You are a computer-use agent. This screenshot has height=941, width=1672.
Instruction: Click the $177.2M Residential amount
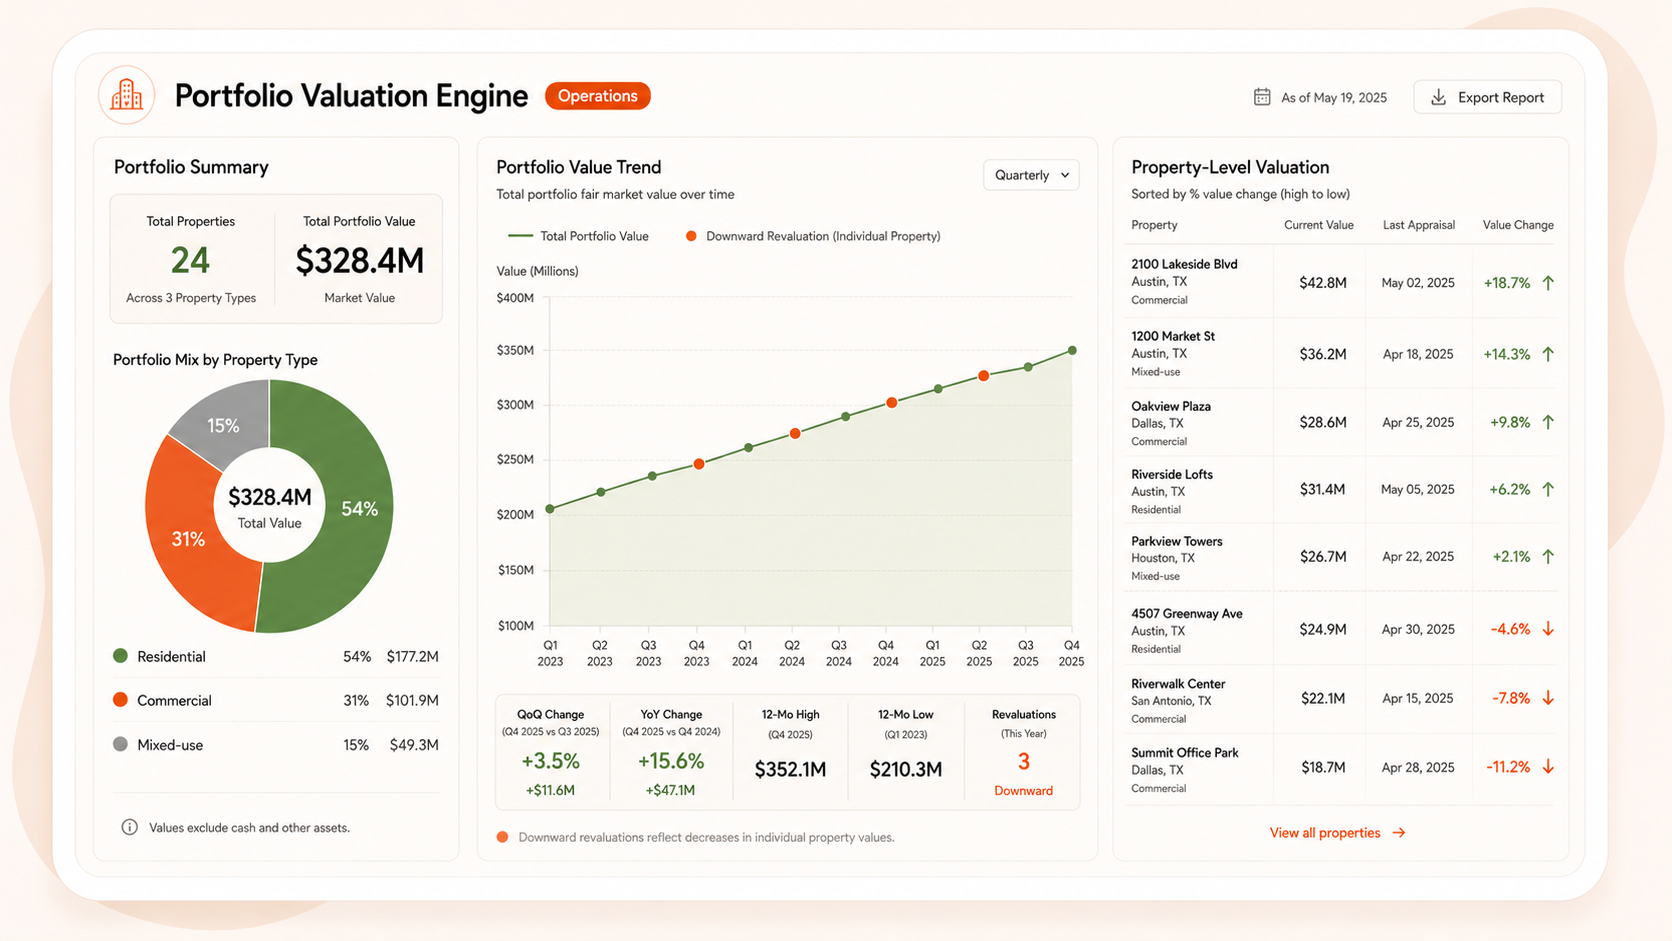pos(412,657)
